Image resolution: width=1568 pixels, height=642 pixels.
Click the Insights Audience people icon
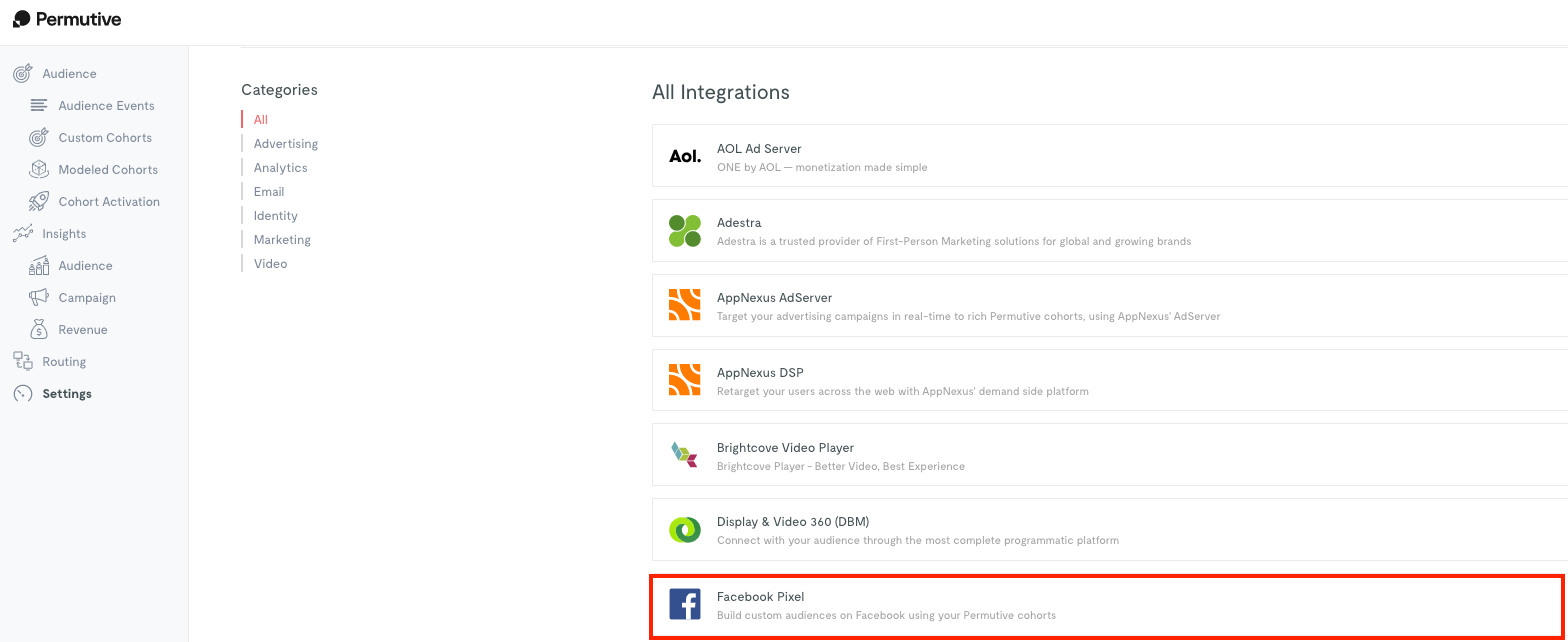(39, 266)
